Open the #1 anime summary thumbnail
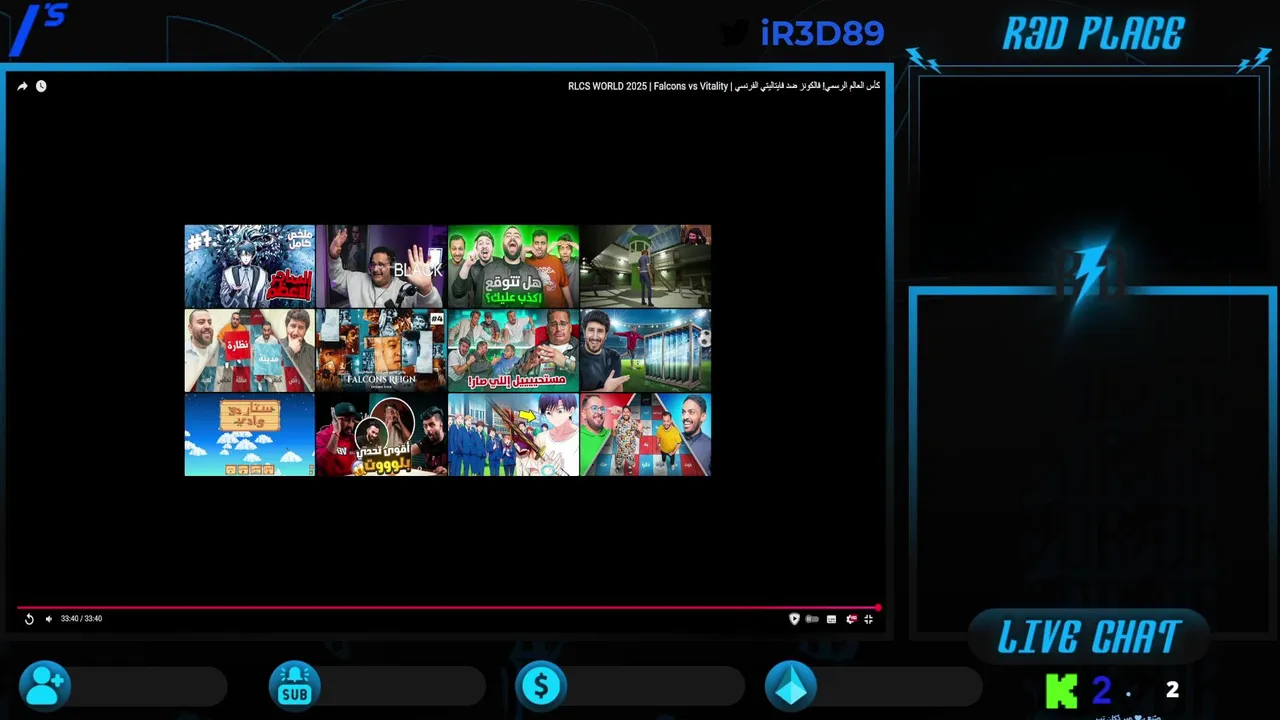 point(250,266)
